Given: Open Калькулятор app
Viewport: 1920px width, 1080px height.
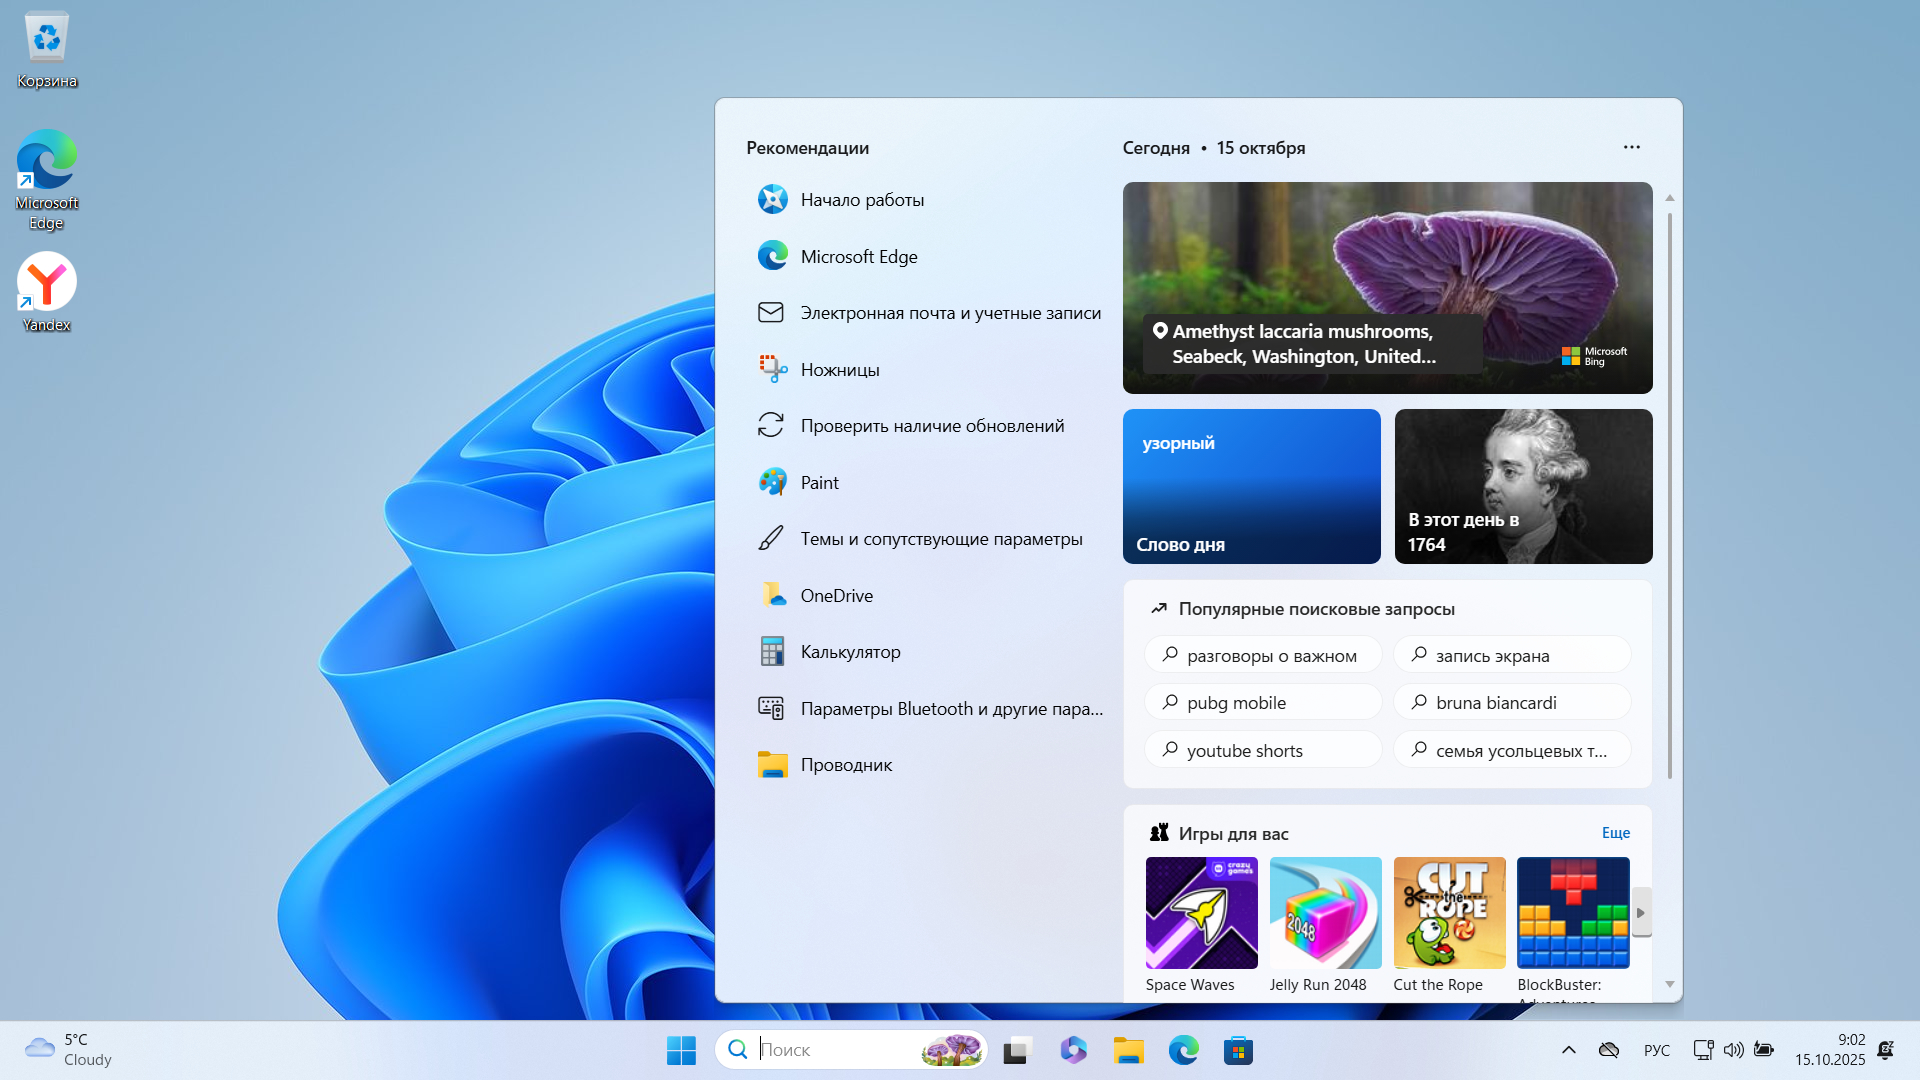Looking at the screenshot, I should tap(850, 652).
